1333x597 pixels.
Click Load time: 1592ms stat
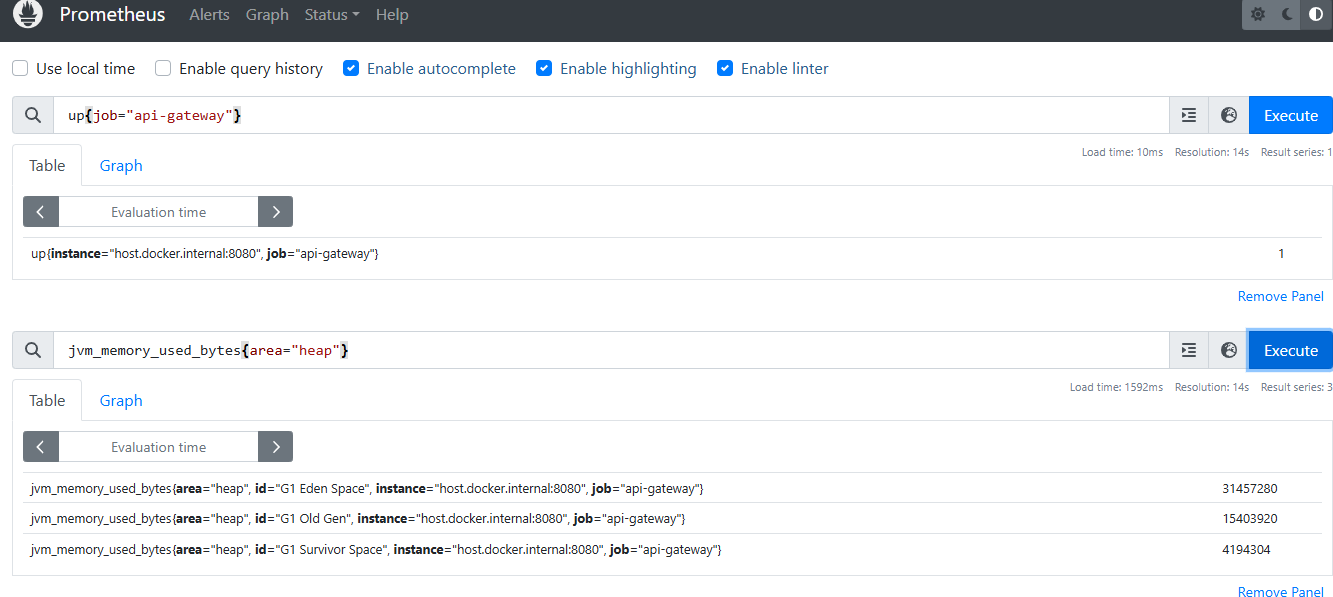1116,387
